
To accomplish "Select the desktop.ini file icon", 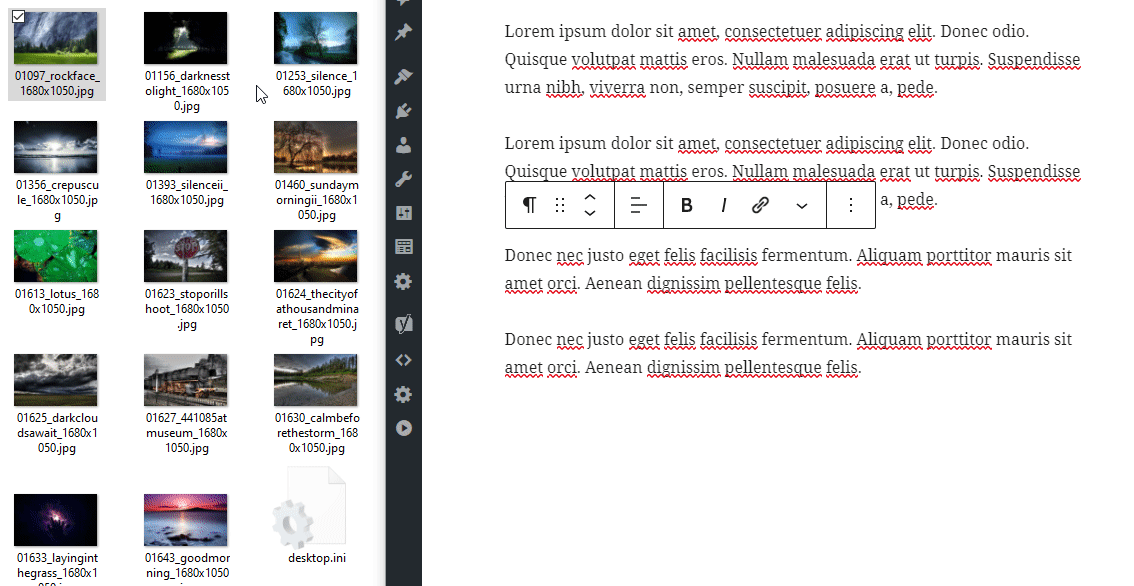I will pyautogui.click(x=310, y=508).
